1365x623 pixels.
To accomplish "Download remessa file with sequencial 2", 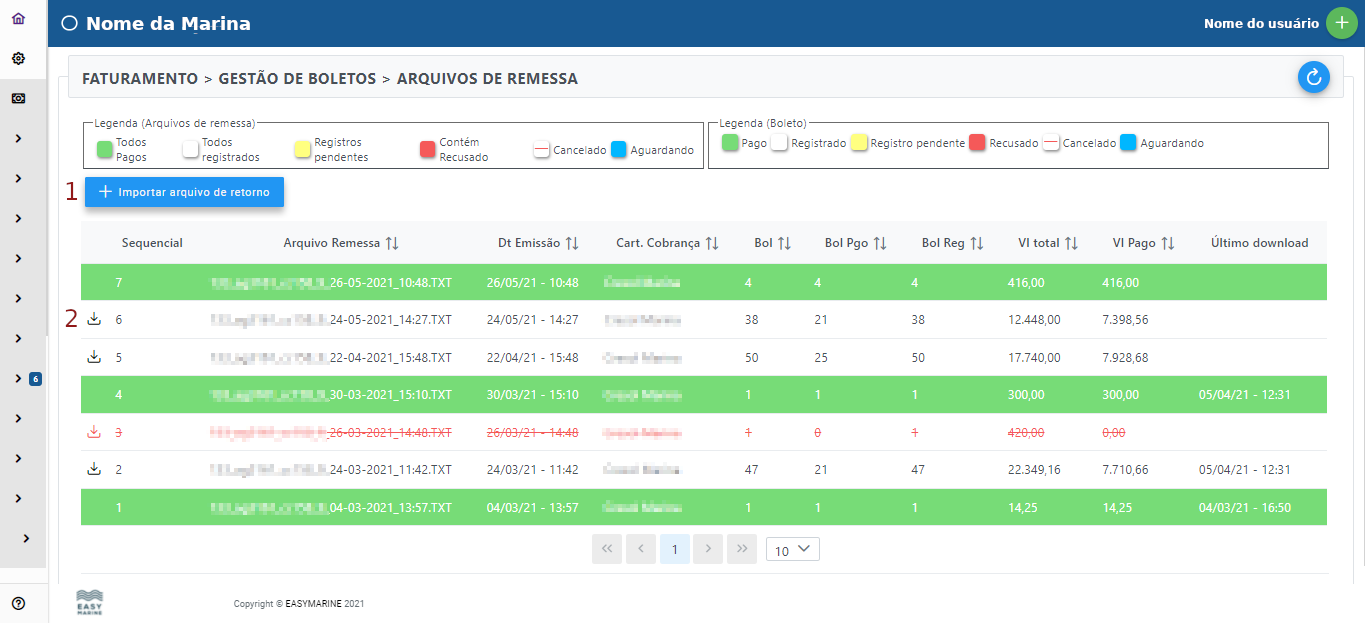I will (x=95, y=469).
